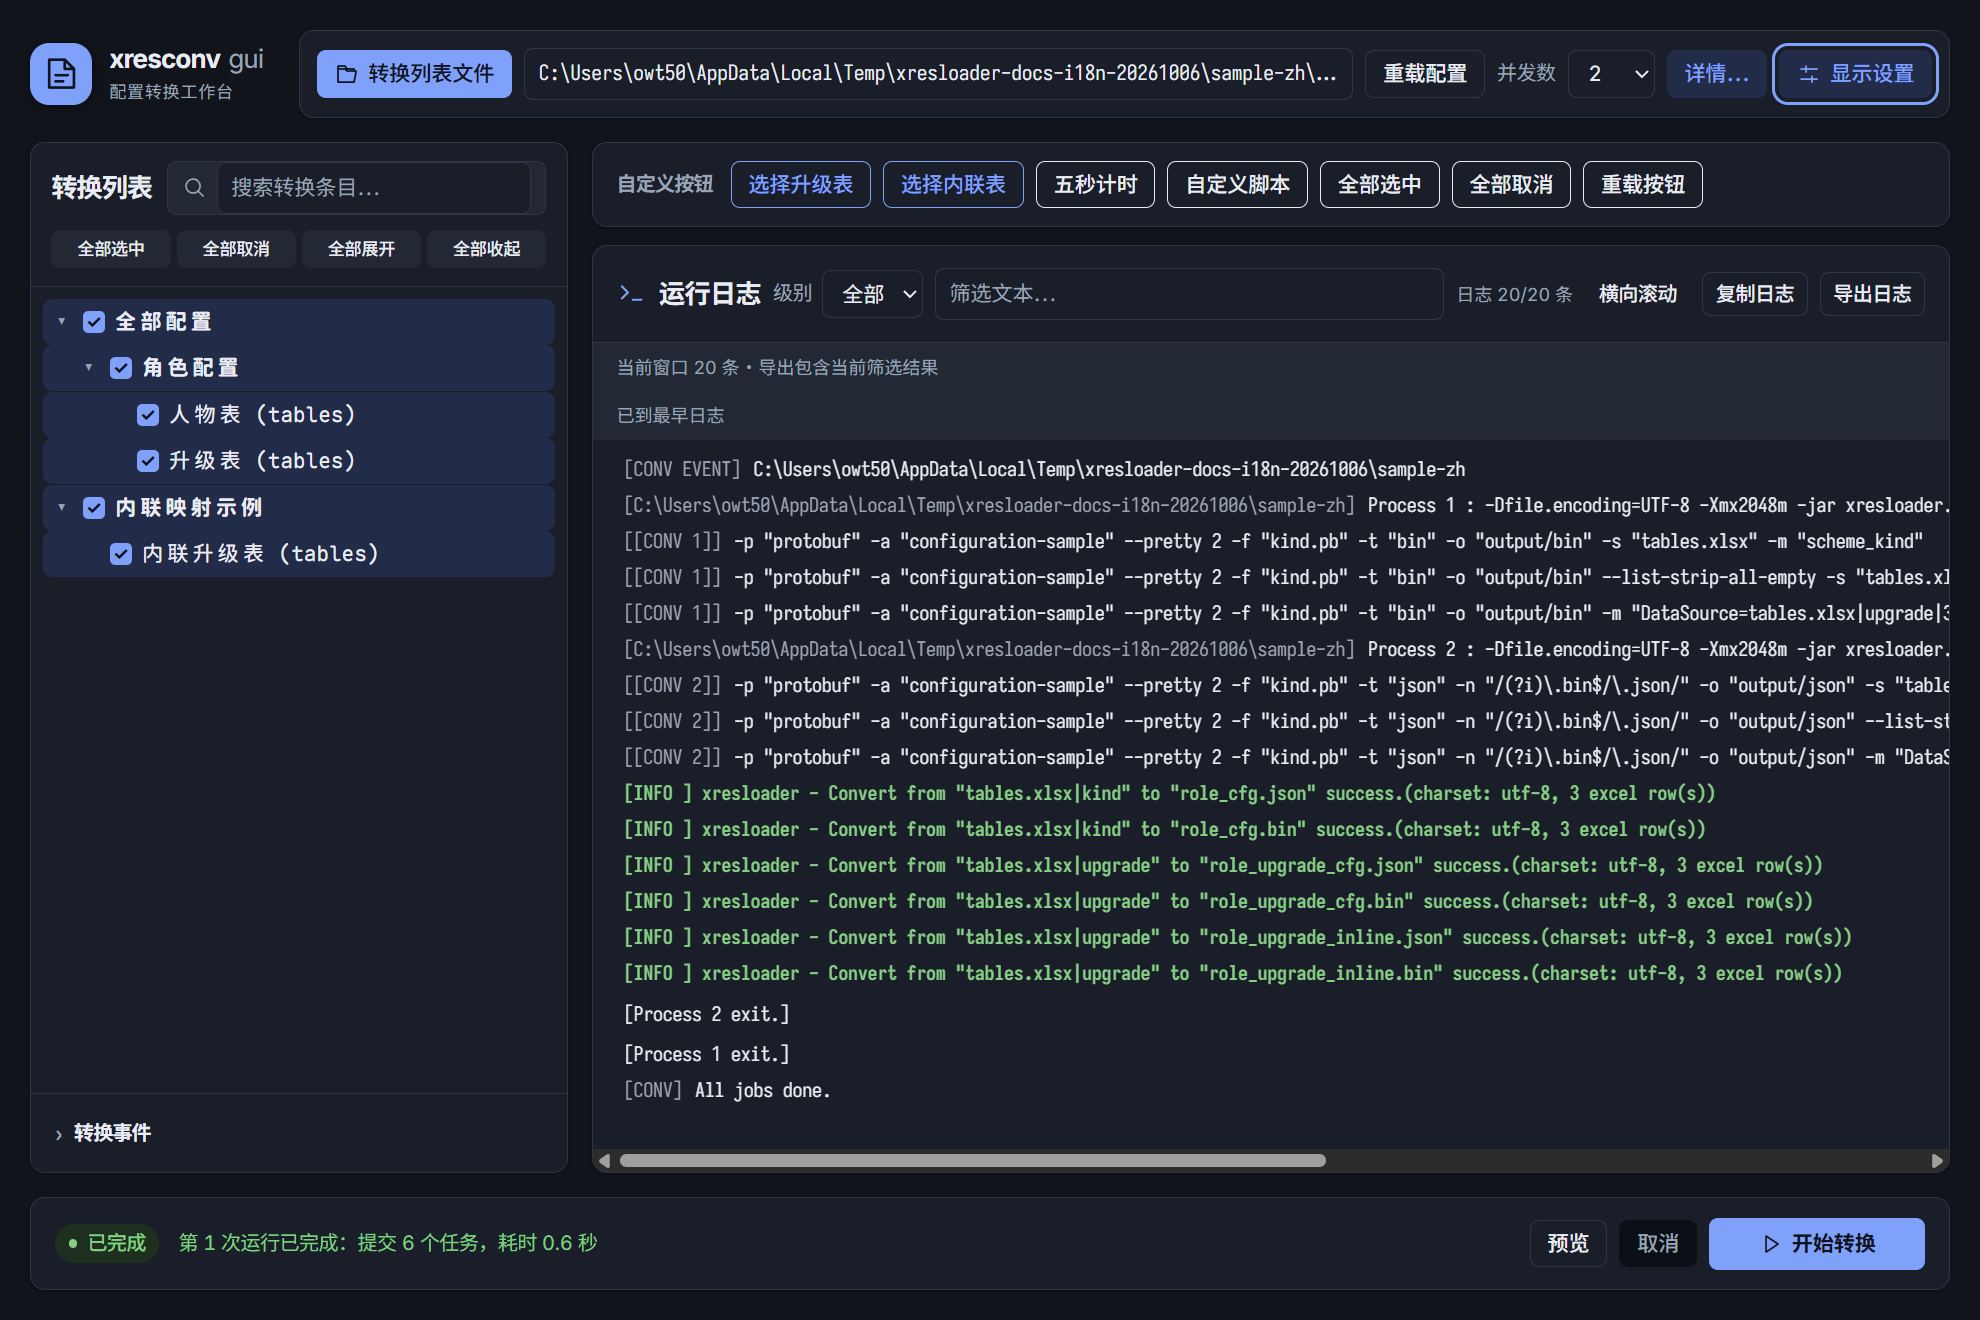This screenshot has height=1320, width=1980.
Task: Click the 转换列表文件 button
Action: (414, 74)
